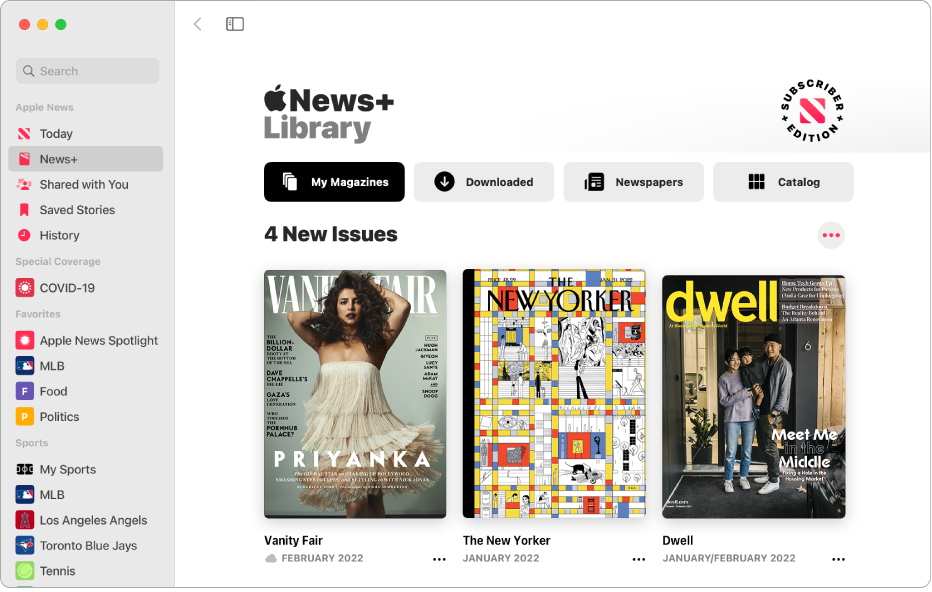Open more options for Dwell
The height and width of the screenshot is (592, 932).
(x=838, y=559)
